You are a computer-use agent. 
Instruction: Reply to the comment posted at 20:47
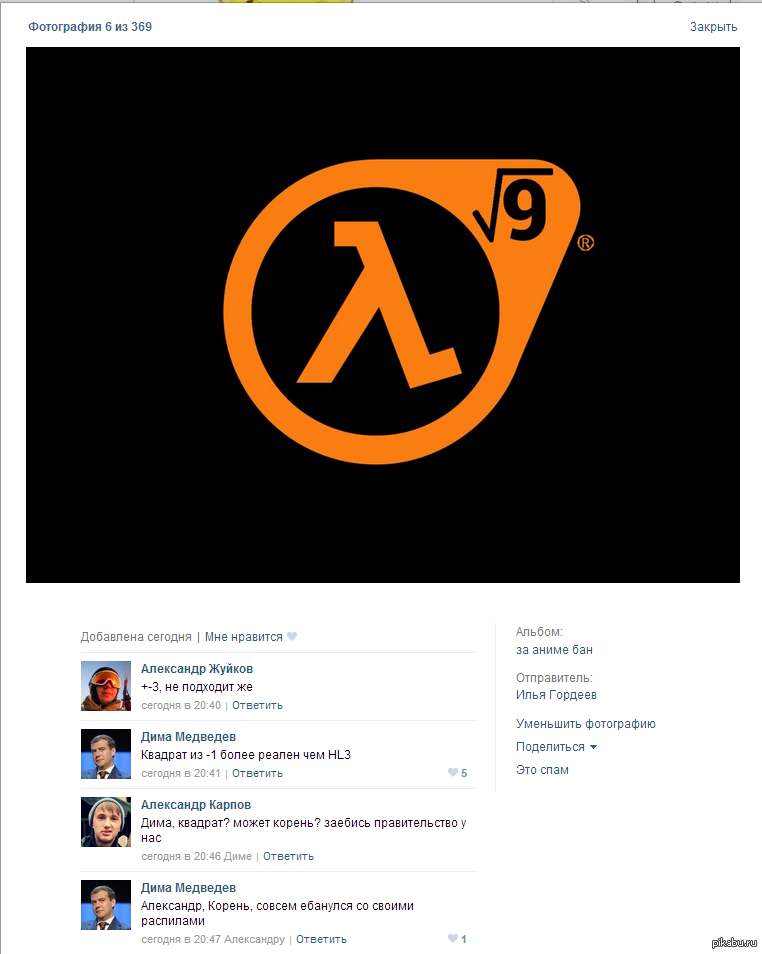click(321, 939)
